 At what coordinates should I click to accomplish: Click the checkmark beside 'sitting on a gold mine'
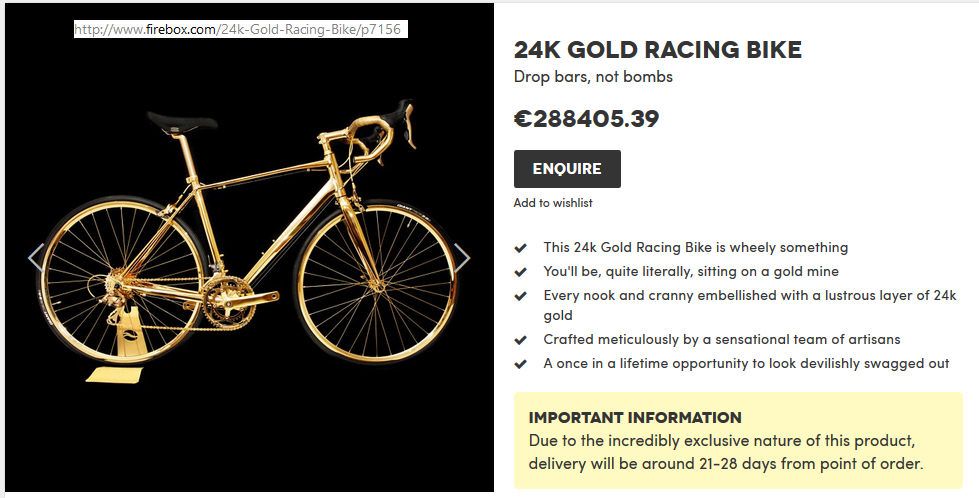tap(521, 272)
